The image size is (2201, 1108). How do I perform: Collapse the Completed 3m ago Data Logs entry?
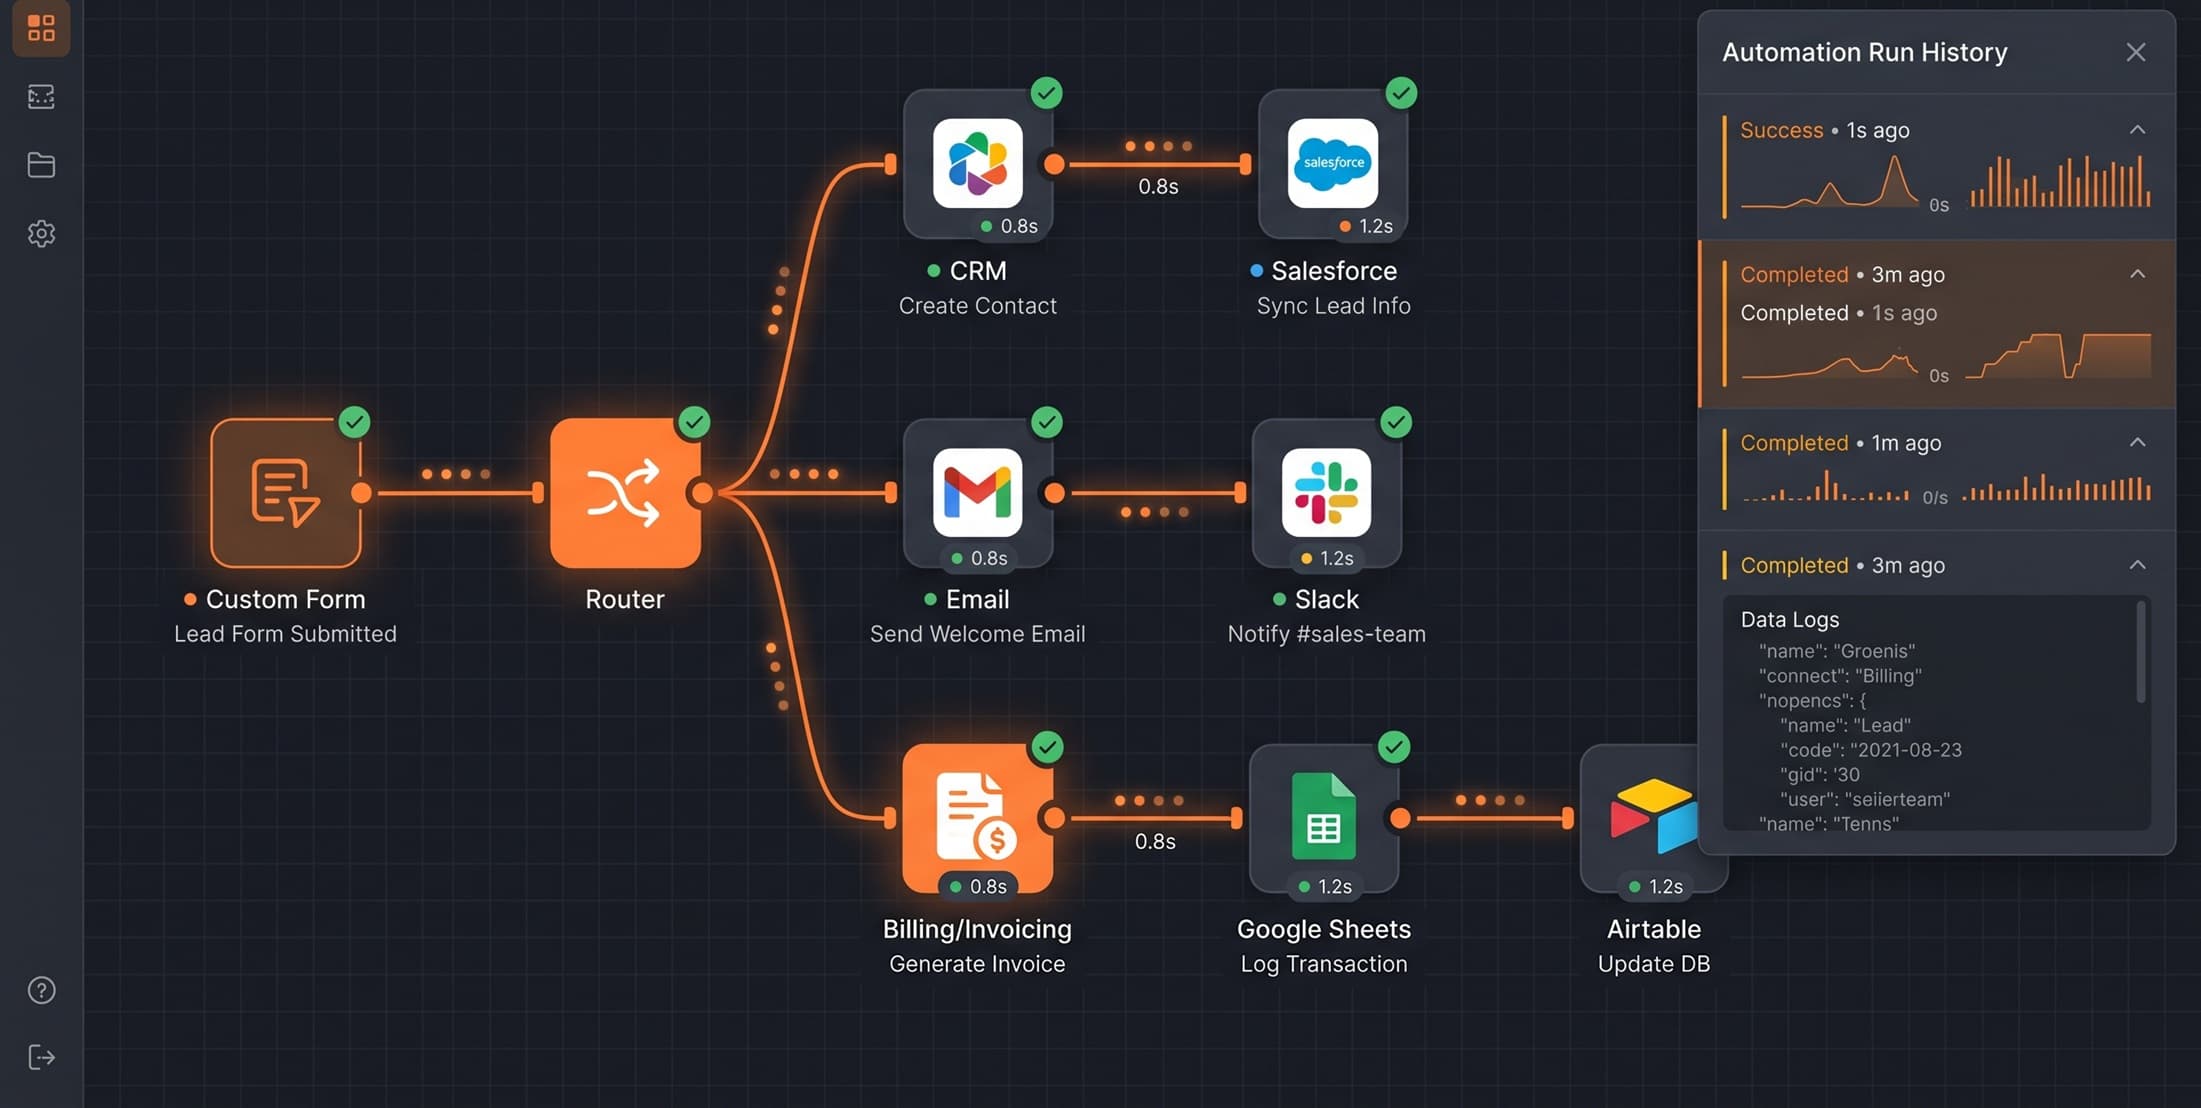(2137, 565)
